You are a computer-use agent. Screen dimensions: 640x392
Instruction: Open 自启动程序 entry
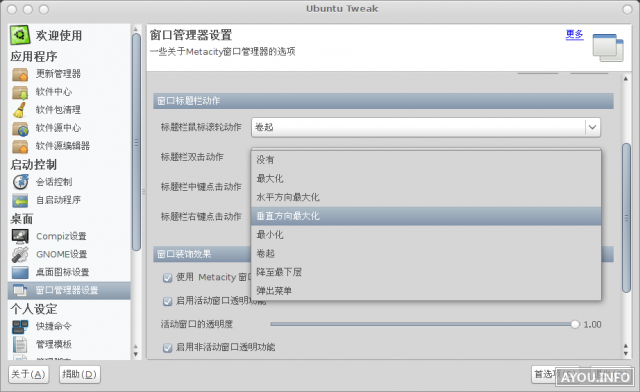click(58, 200)
